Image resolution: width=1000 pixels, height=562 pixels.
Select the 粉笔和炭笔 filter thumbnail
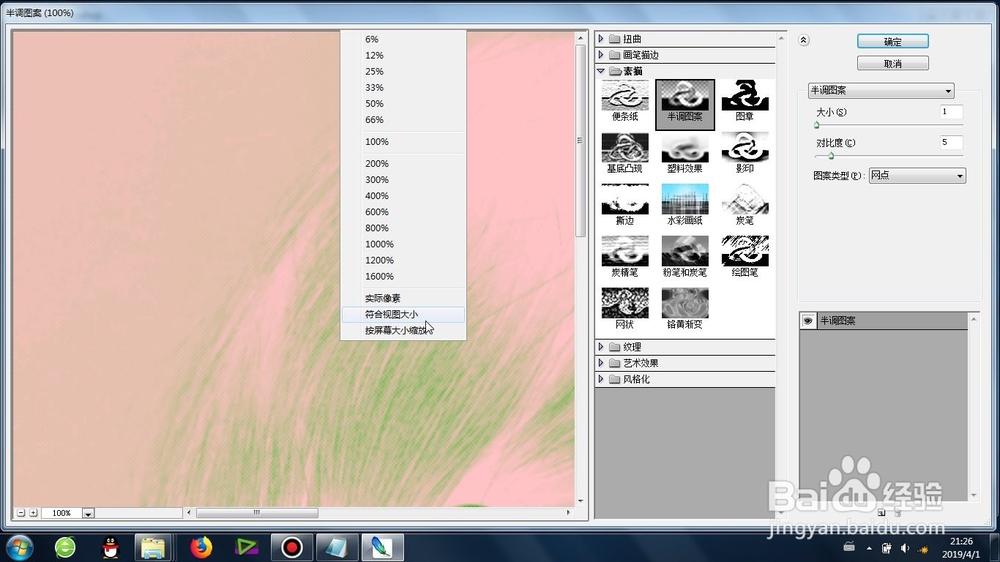point(685,256)
